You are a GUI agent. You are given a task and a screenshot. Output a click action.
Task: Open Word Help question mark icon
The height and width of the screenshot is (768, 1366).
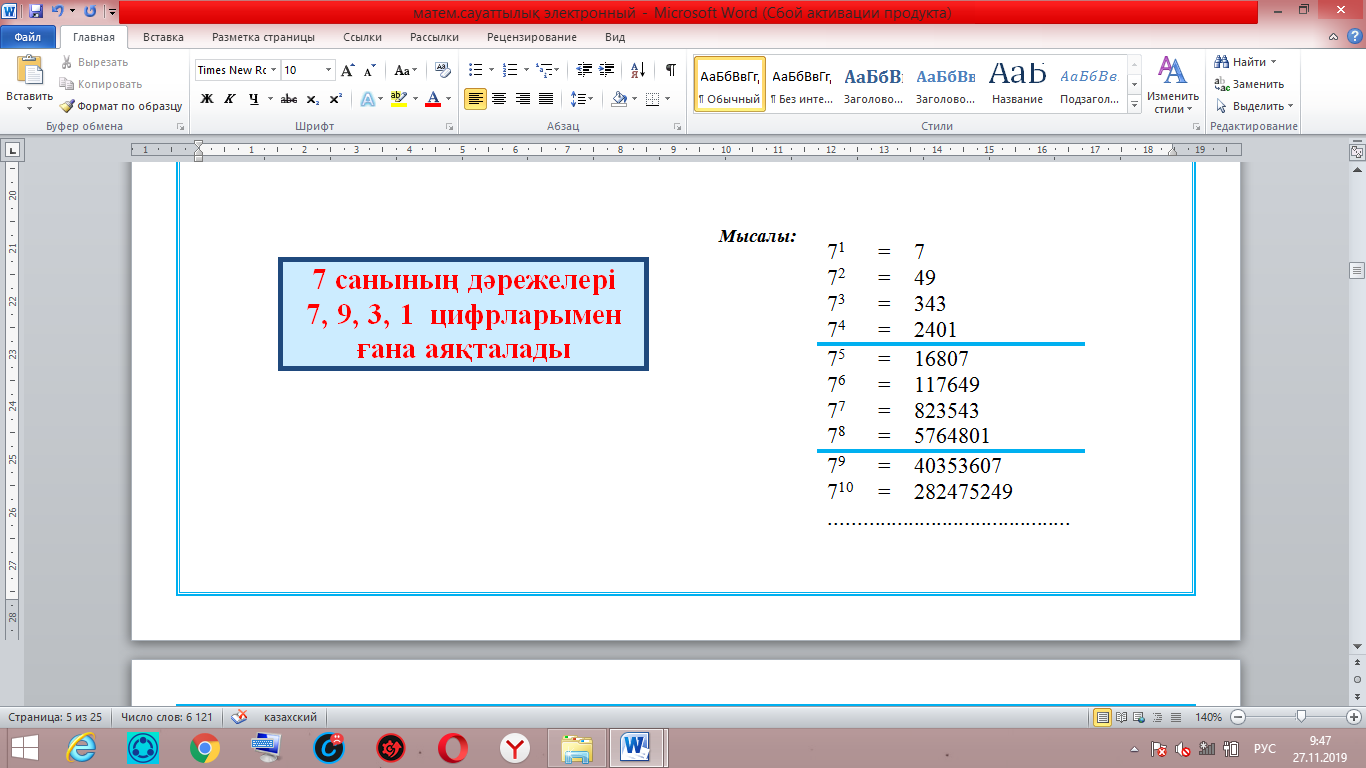(x=1353, y=37)
